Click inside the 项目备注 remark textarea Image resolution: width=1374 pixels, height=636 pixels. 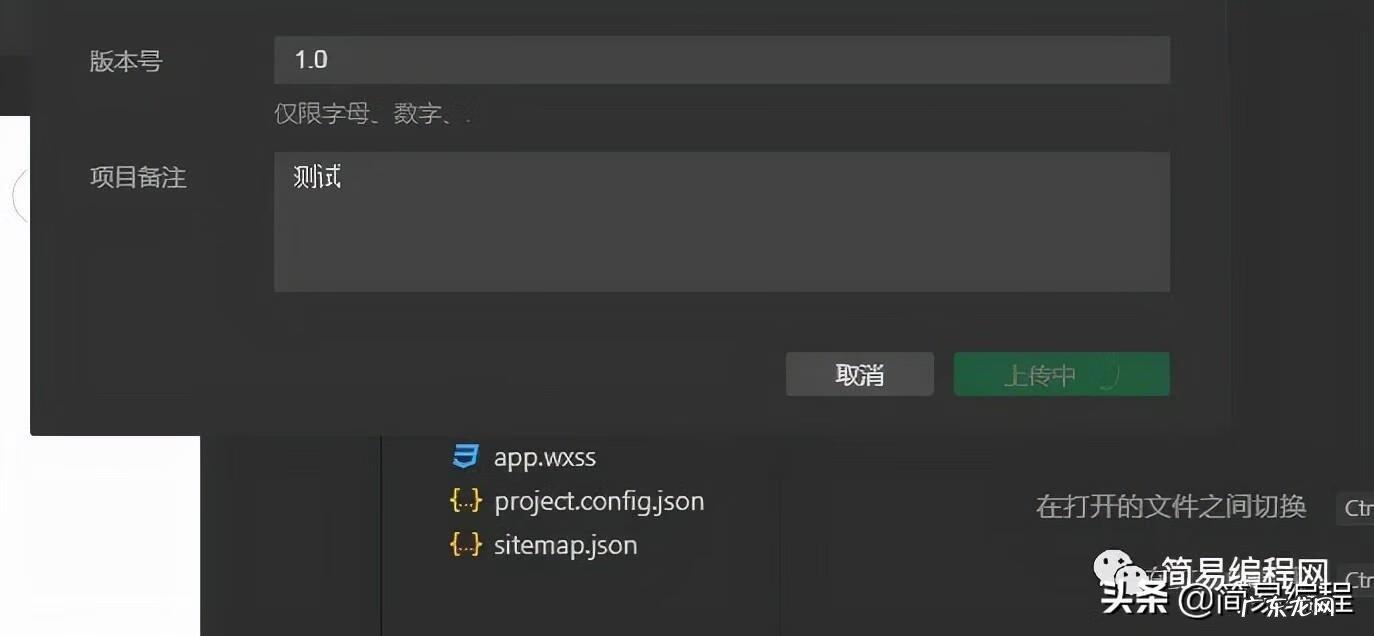[x=722, y=220]
